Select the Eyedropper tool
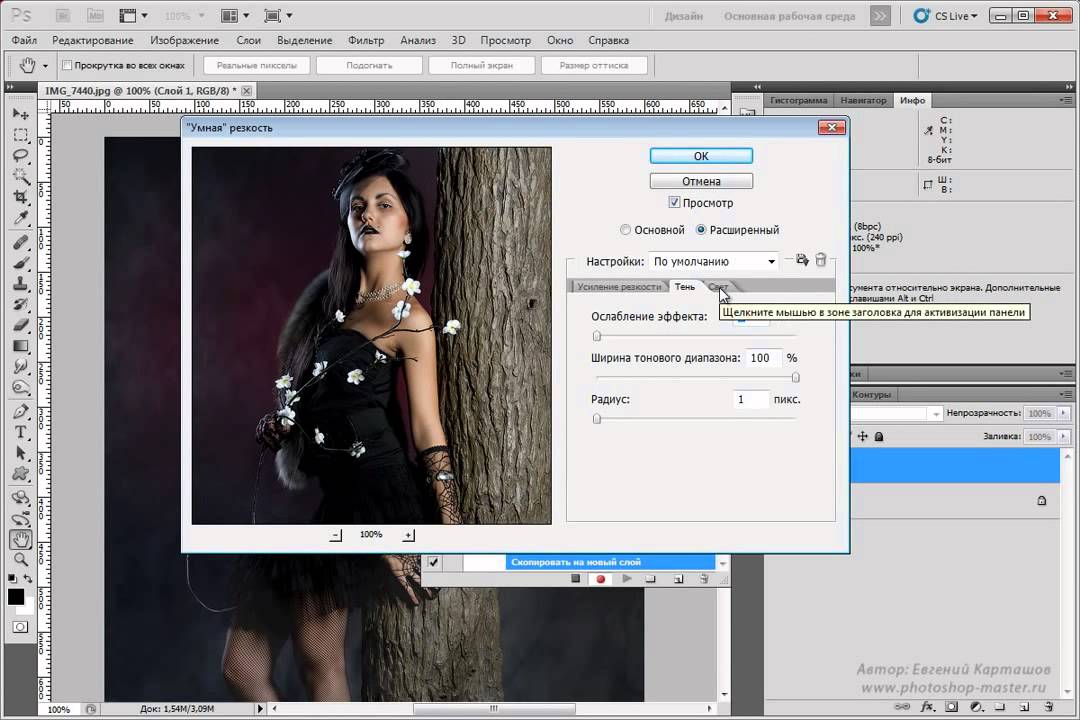The image size is (1080, 720). tap(20, 219)
